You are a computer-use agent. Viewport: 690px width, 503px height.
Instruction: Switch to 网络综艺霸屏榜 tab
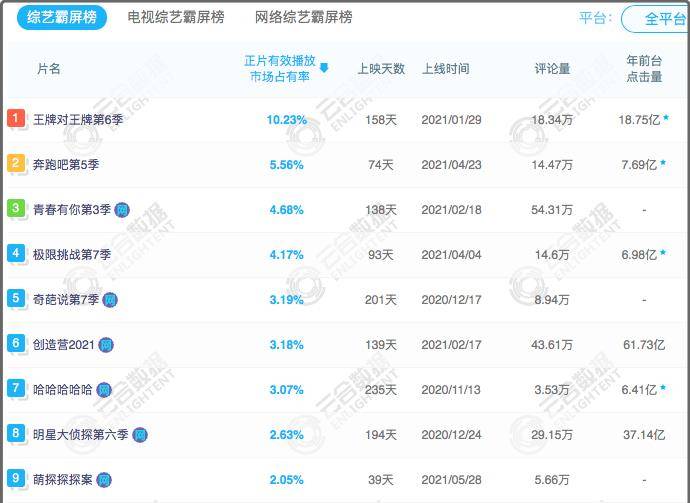[303, 17]
